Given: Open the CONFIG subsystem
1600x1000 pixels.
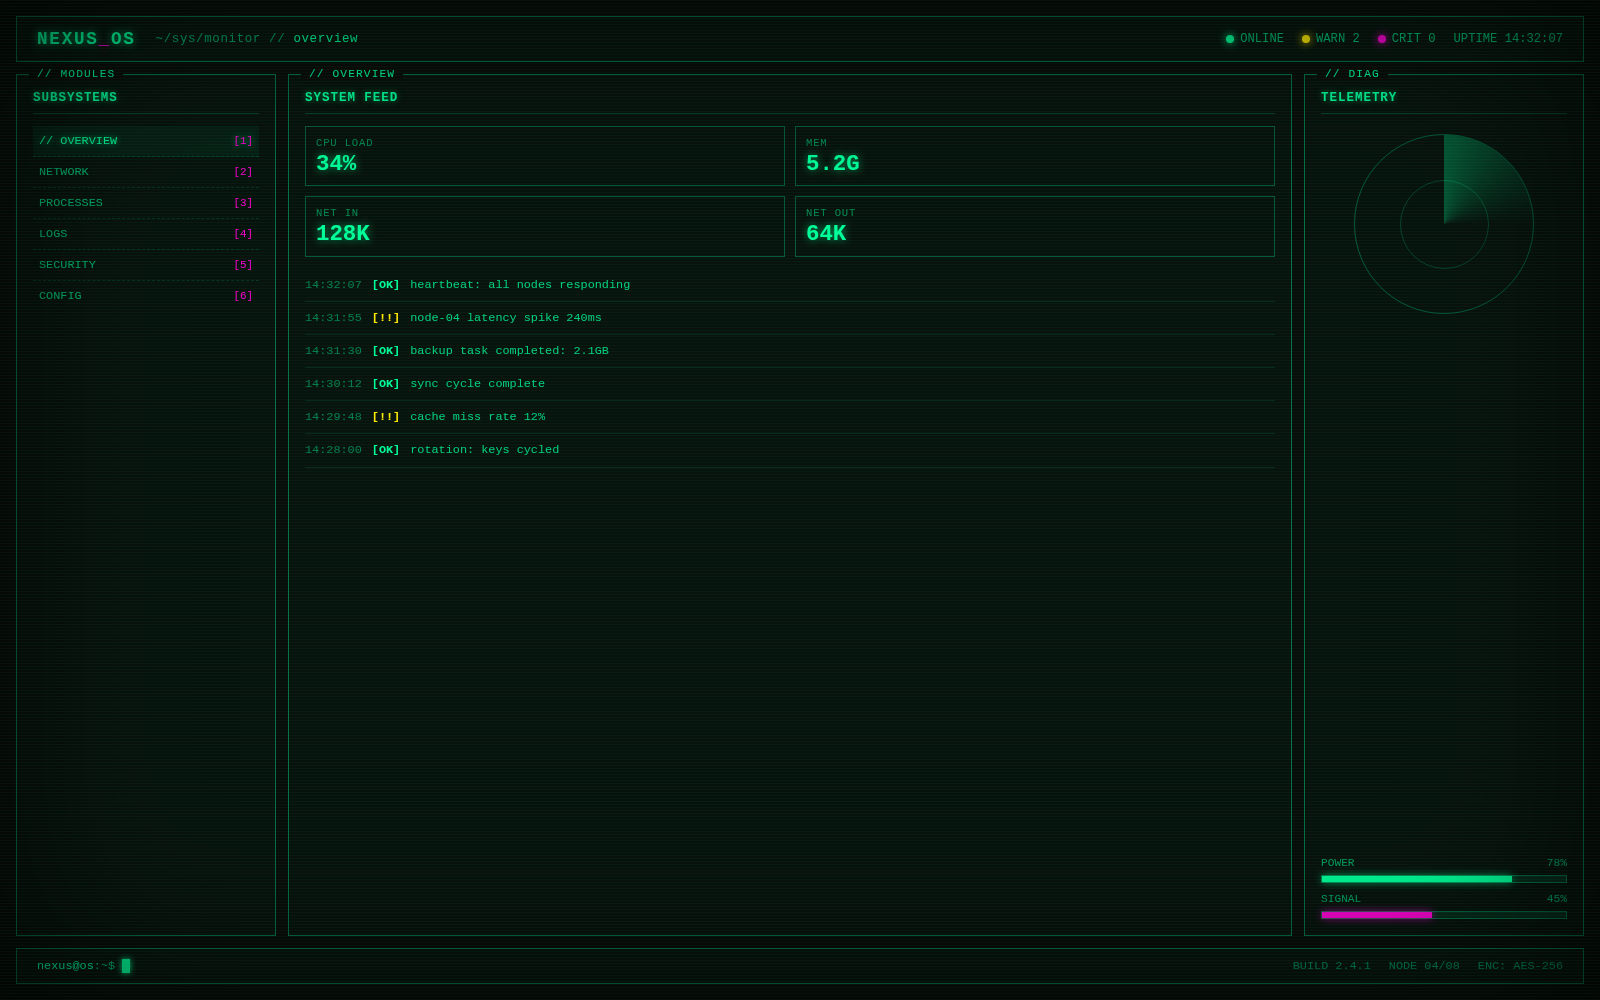Looking at the screenshot, I should click(x=146, y=296).
